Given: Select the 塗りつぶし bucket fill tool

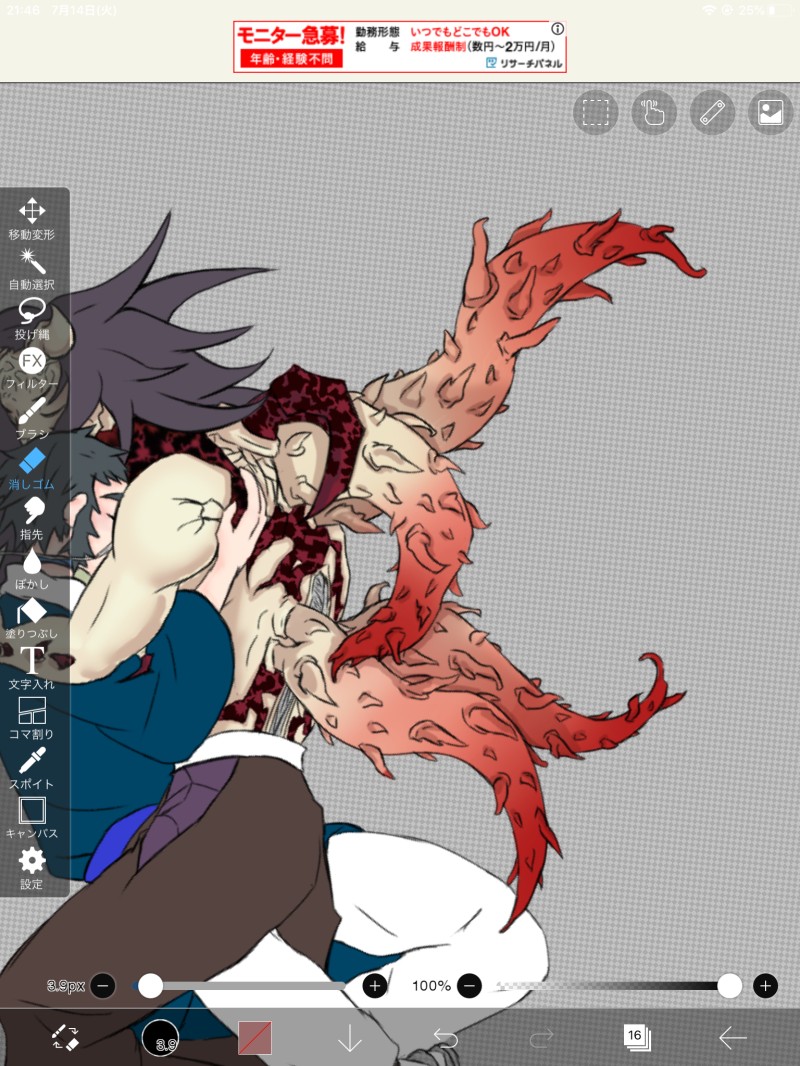Looking at the screenshot, I should [x=31, y=619].
